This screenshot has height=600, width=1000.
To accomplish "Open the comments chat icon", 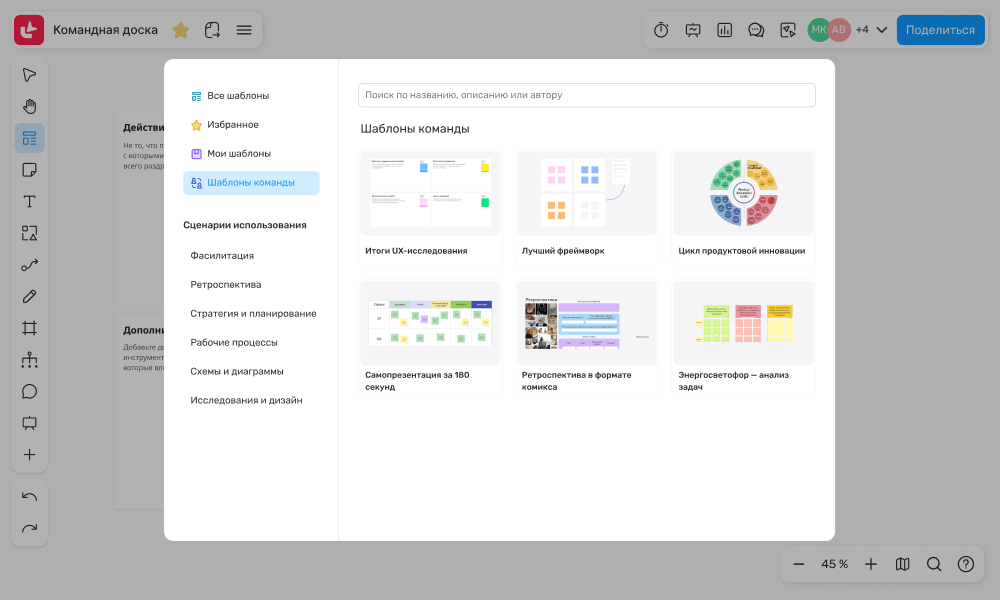I will (756, 30).
